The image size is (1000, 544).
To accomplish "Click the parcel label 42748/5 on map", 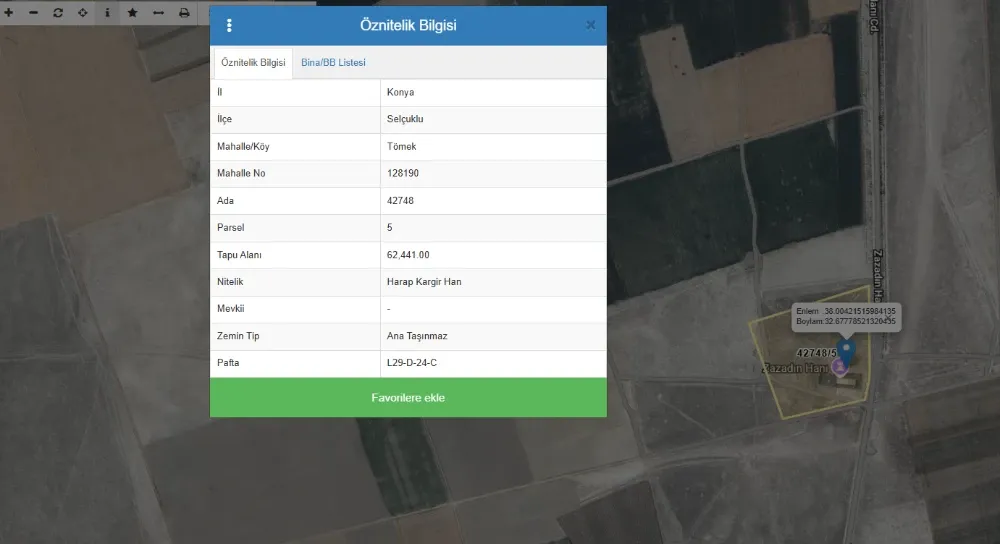I will tap(816, 353).
